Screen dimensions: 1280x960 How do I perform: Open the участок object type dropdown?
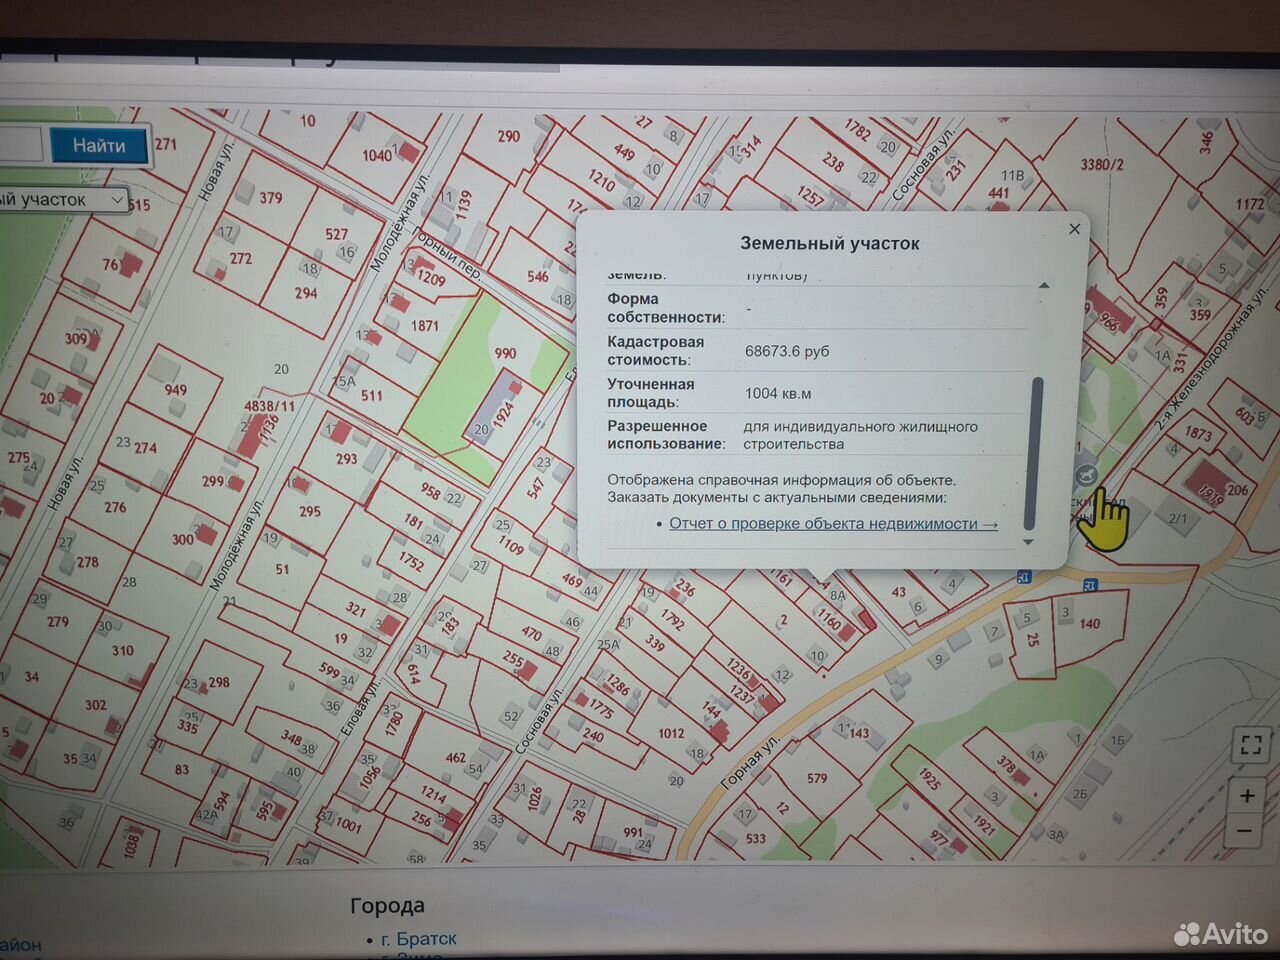(x=63, y=200)
